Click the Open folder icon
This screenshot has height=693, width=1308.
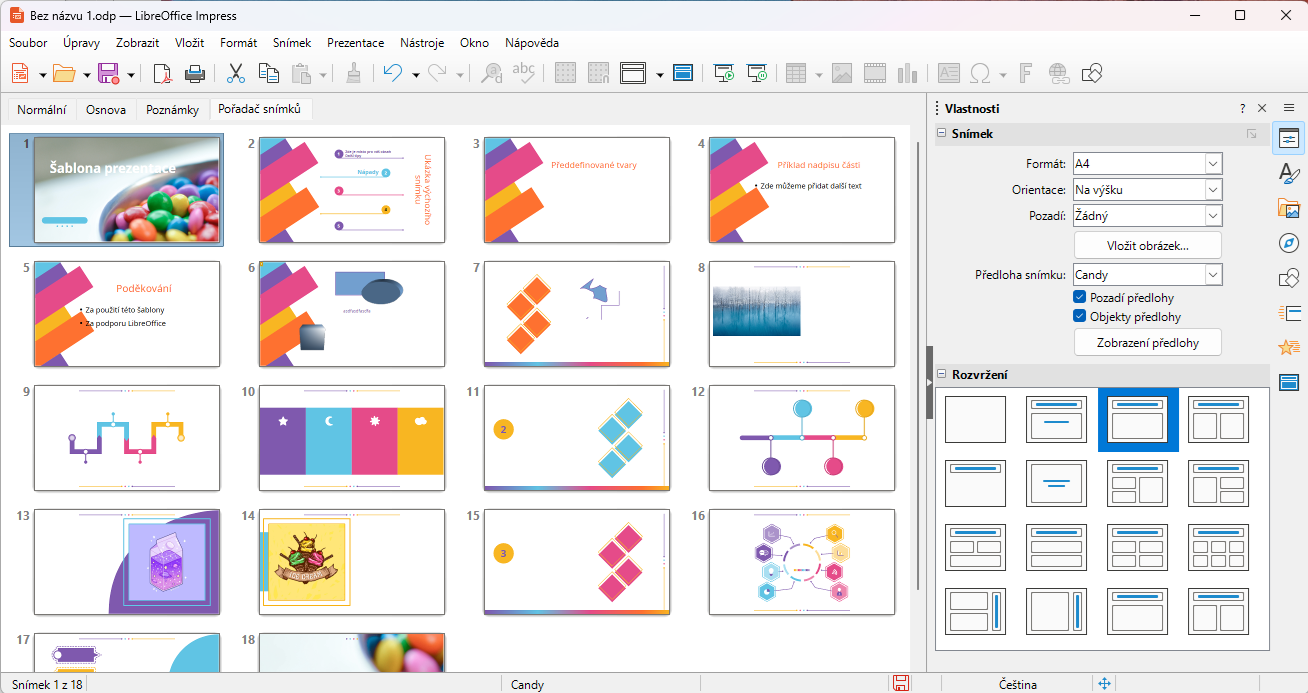pos(64,73)
